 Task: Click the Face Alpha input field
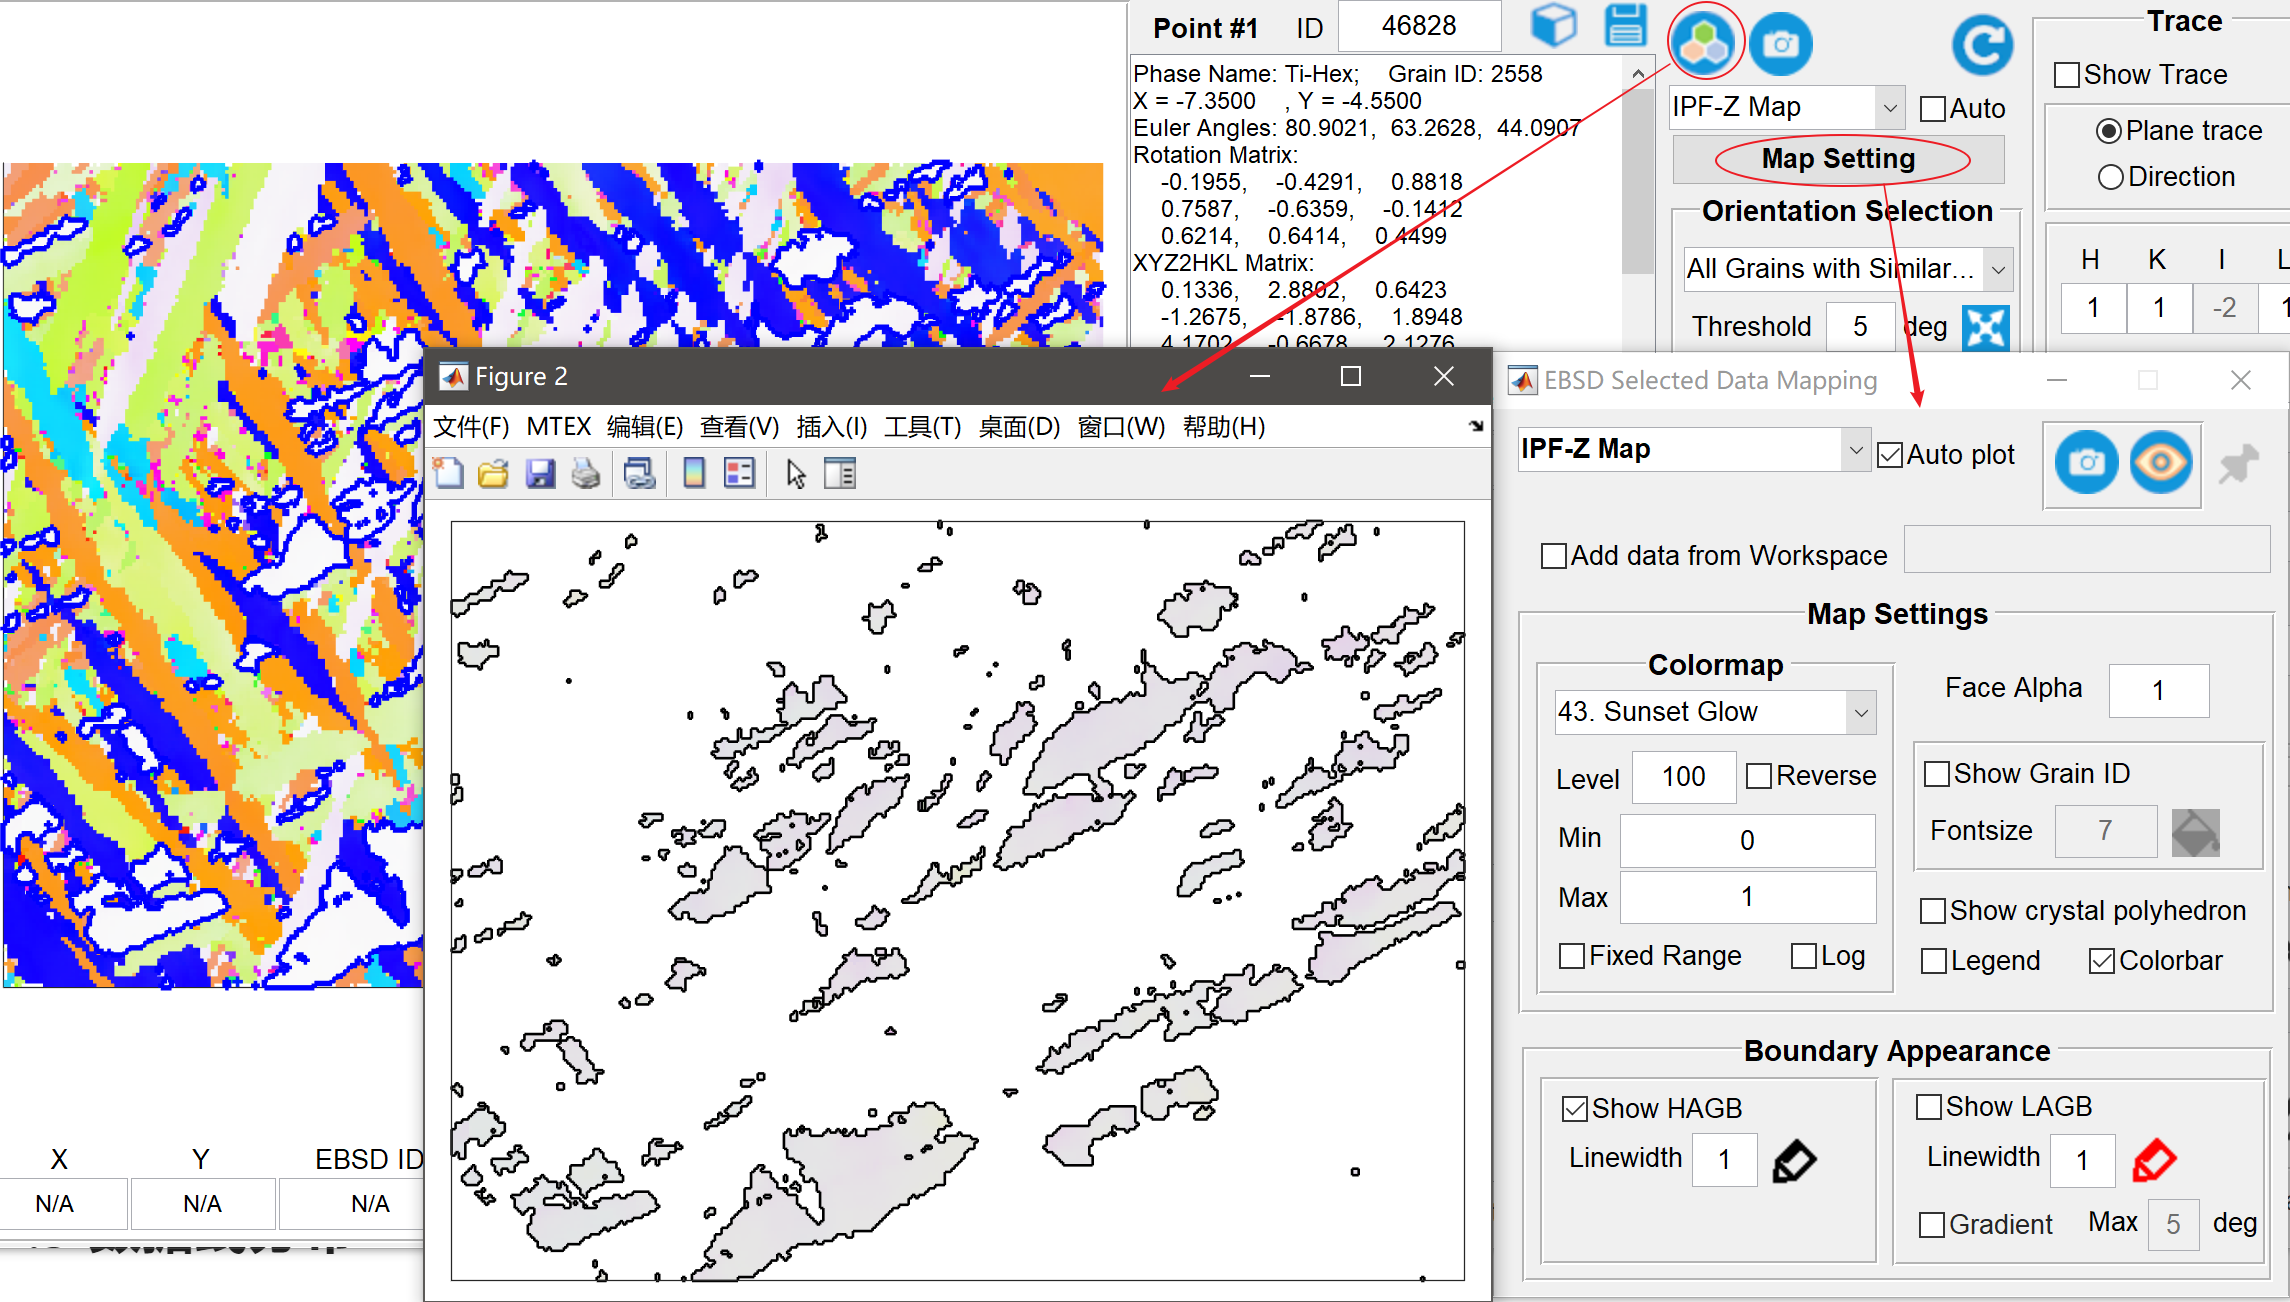[x=2158, y=690]
